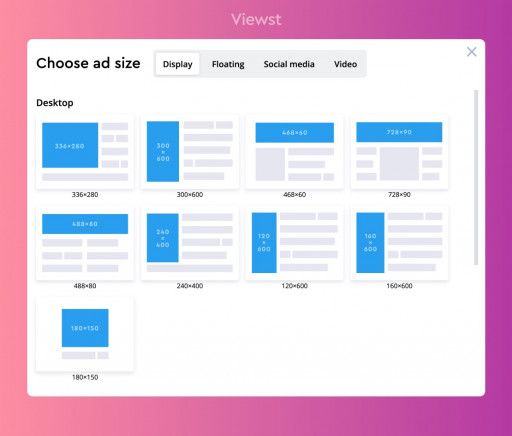512x436 pixels.
Task: Select the 488×80 banner thumbnail
Action: tap(85, 243)
